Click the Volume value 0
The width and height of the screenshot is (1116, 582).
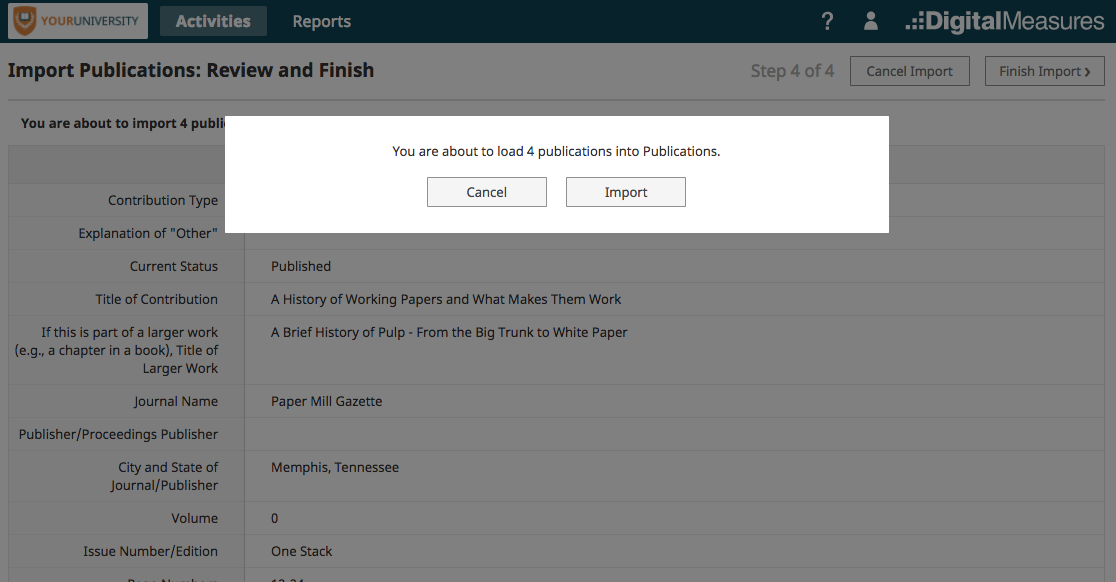[275, 519]
